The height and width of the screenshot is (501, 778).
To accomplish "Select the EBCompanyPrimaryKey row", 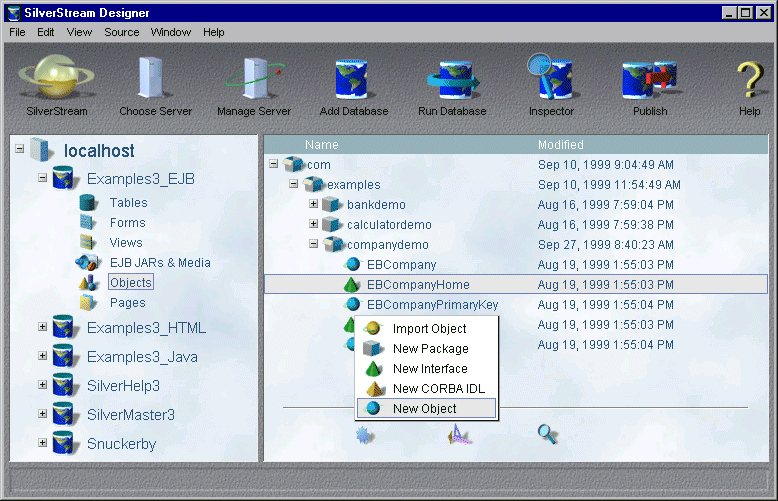I will pos(516,305).
